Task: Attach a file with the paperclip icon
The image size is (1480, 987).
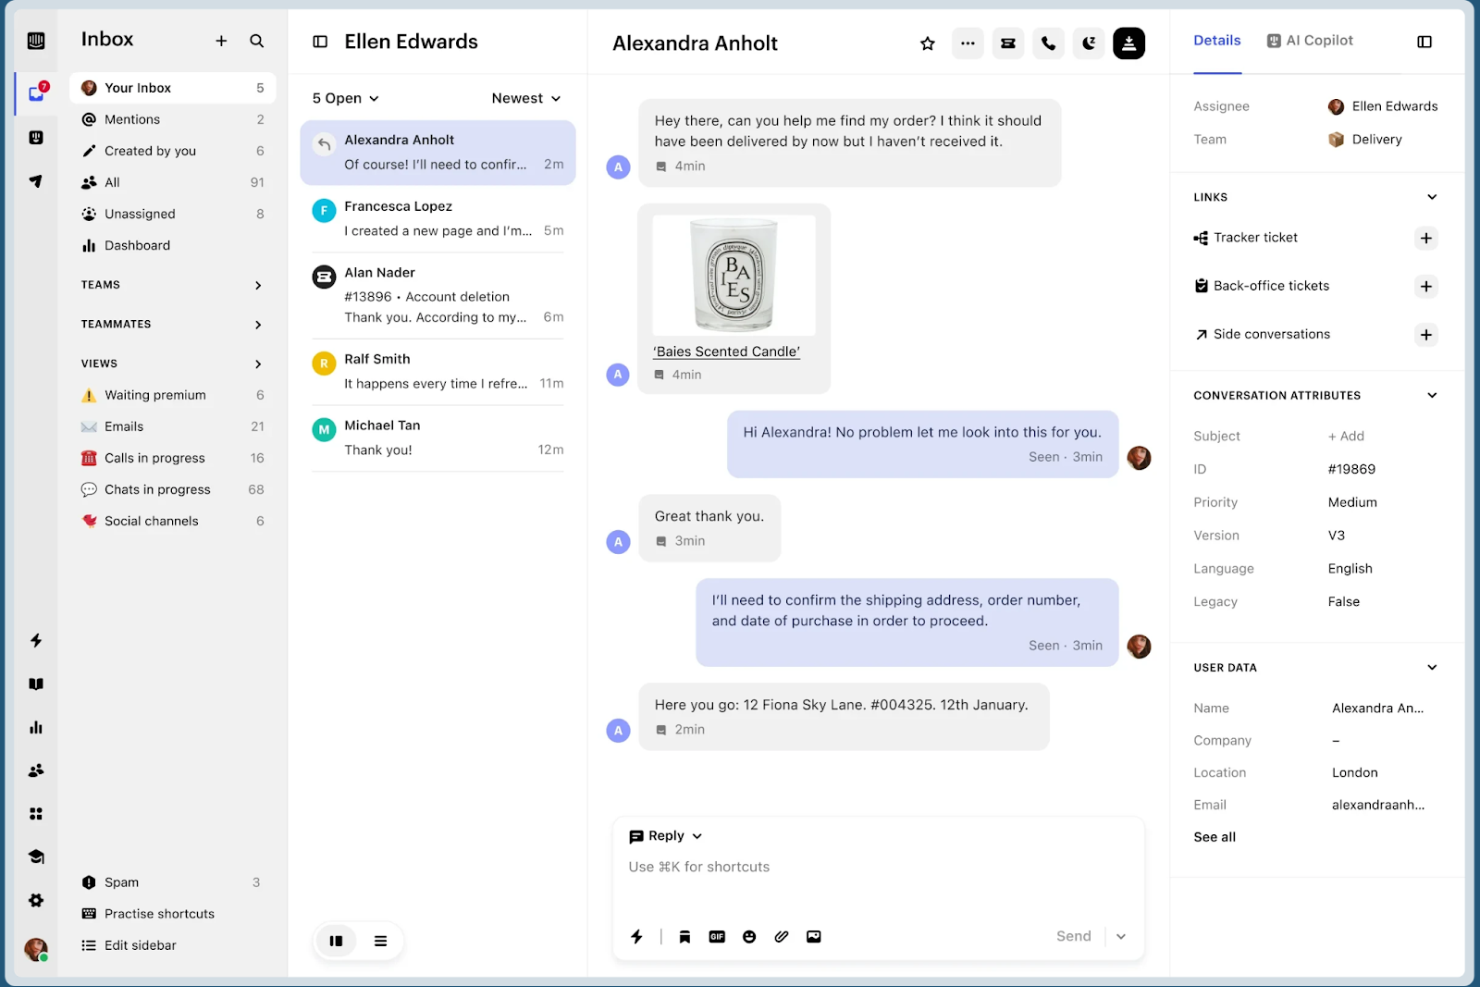Action: [781, 936]
